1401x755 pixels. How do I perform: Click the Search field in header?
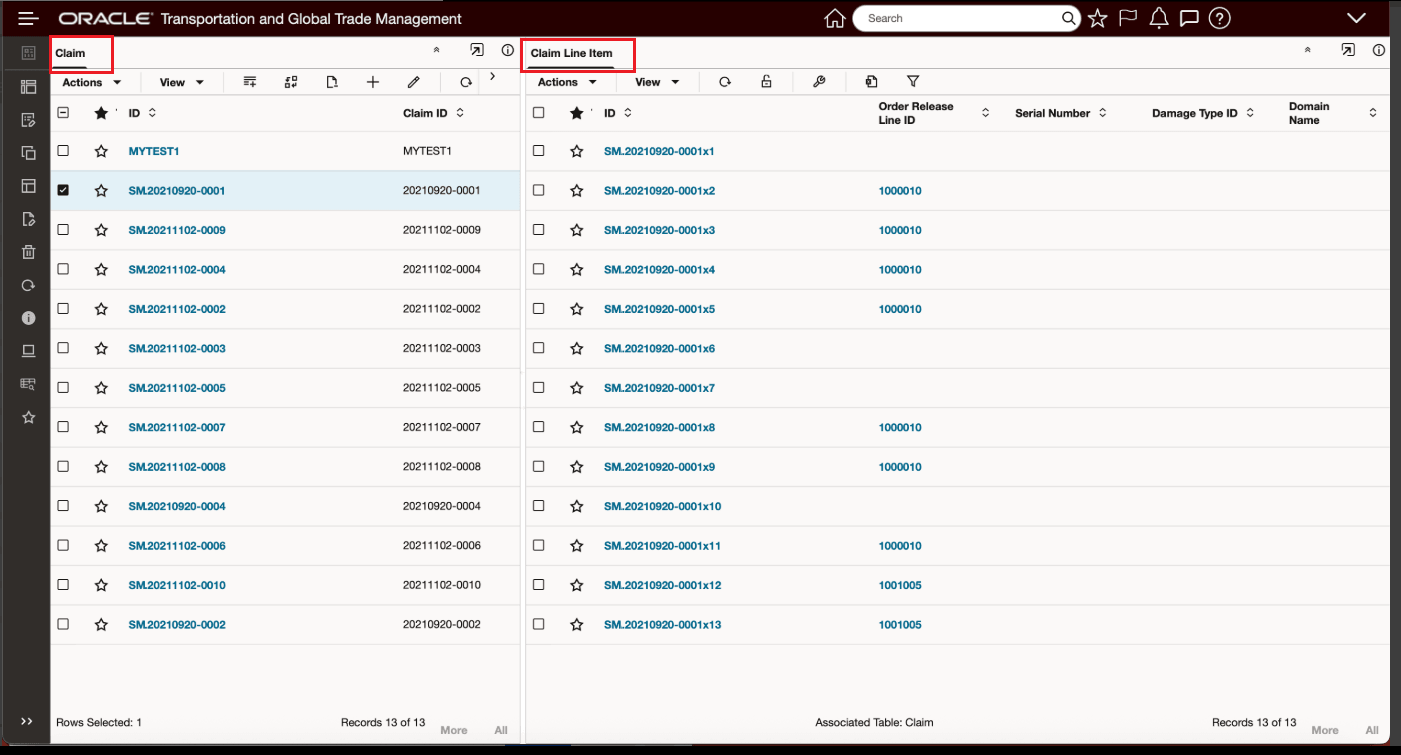coord(960,18)
